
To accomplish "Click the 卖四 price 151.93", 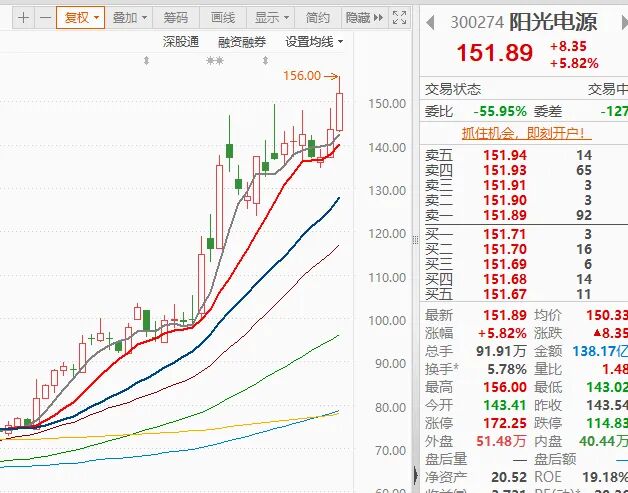I will pos(505,170).
